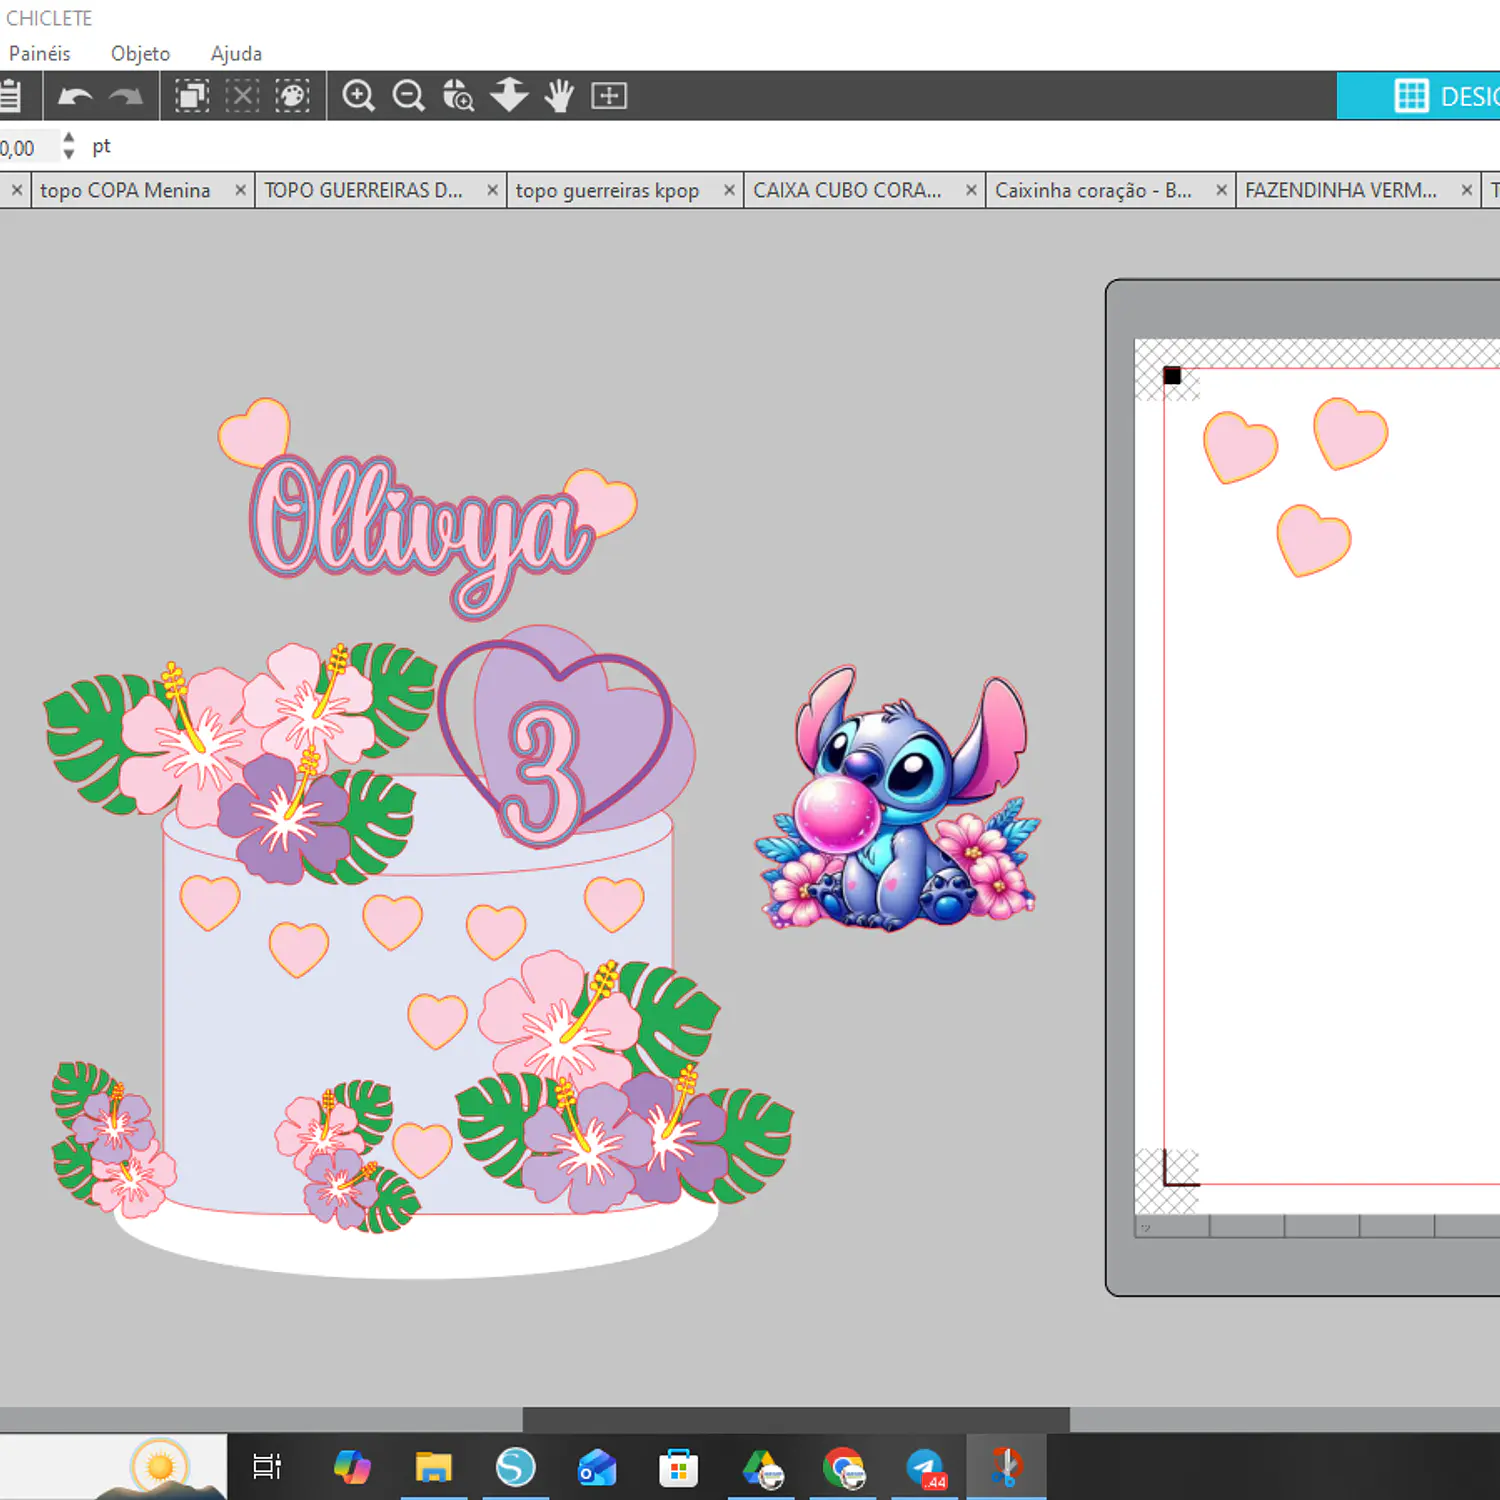
Task: Zoom out with the minus magnifier
Action: coord(408,96)
